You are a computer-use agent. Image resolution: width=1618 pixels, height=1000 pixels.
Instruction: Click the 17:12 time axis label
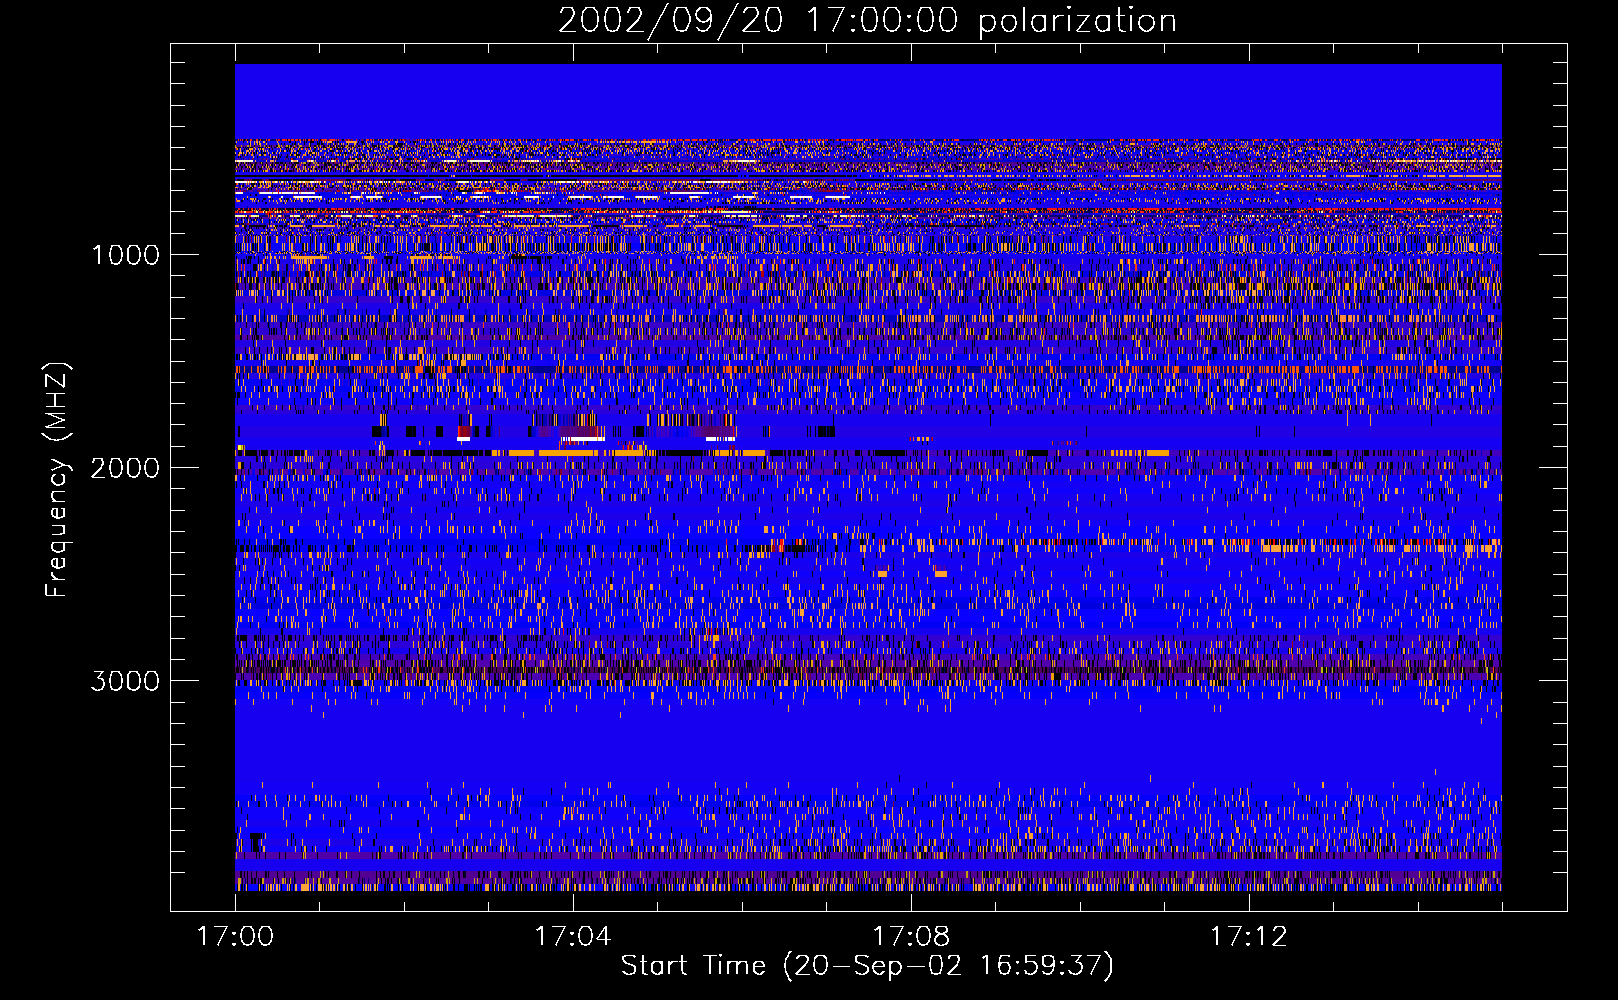(x=1248, y=937)
